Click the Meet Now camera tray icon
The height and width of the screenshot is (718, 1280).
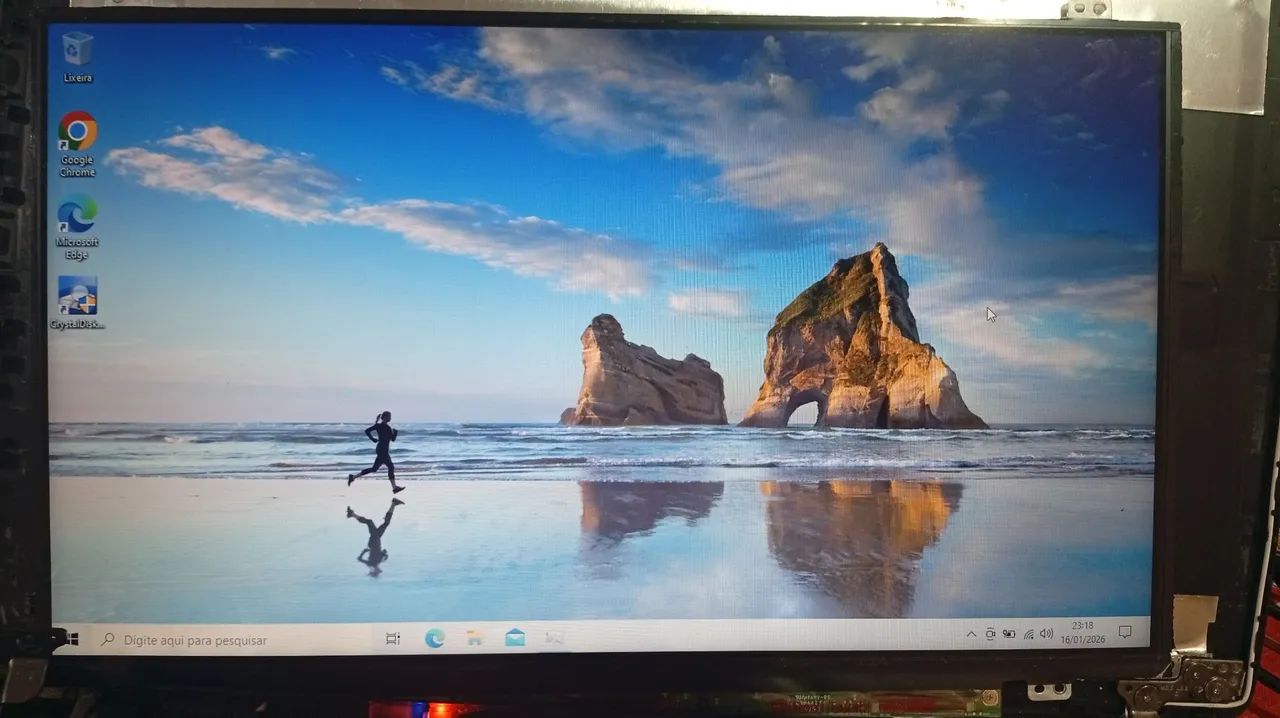pyautogui.click(x=990, y=634)
